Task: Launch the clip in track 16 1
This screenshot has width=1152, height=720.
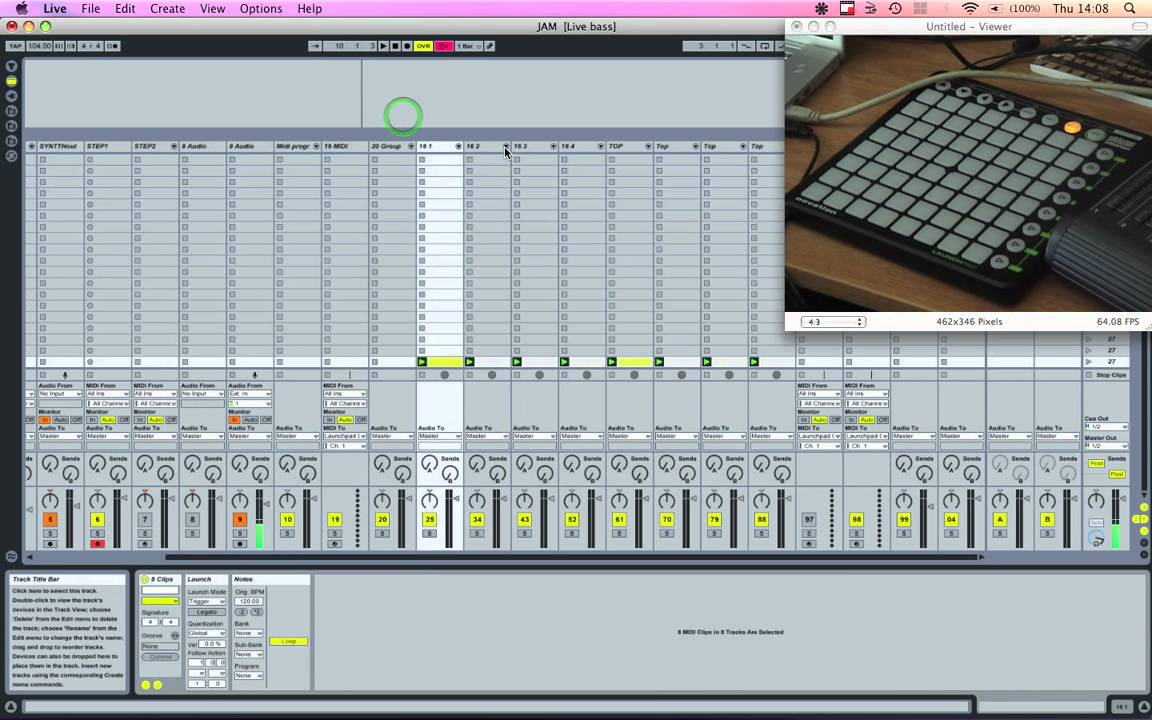Action: tap(422, 361)
